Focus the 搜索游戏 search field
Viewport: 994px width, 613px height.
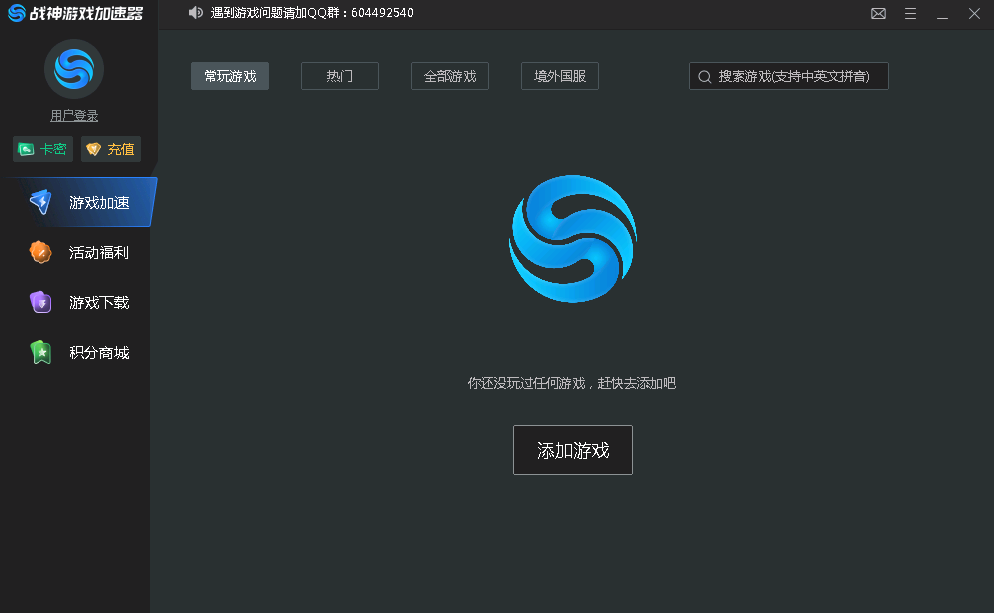[x=789, y=76]
